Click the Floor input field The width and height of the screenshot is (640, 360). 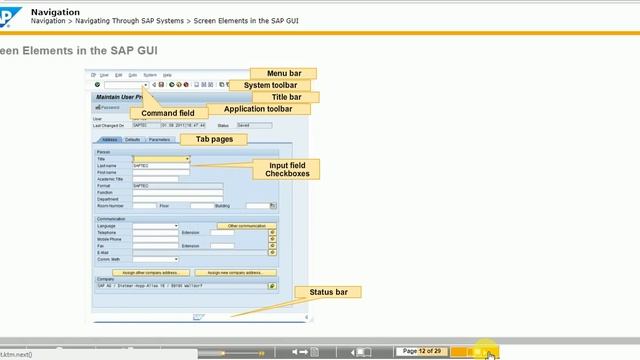coord(202,206)
